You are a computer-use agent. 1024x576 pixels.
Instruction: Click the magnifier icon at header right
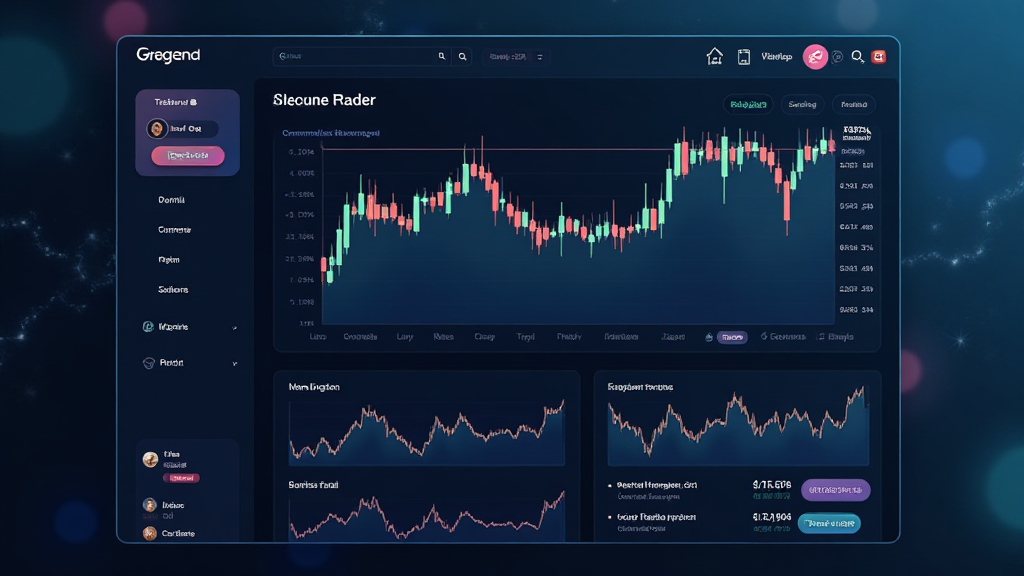[857, 57]
